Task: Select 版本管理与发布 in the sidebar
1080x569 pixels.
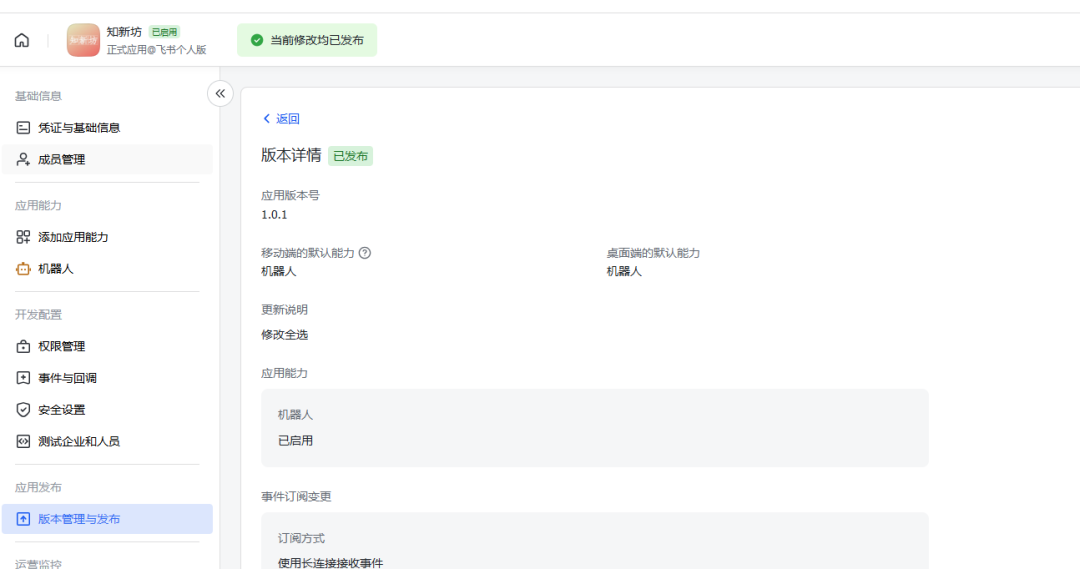Action: pos(79,519)
